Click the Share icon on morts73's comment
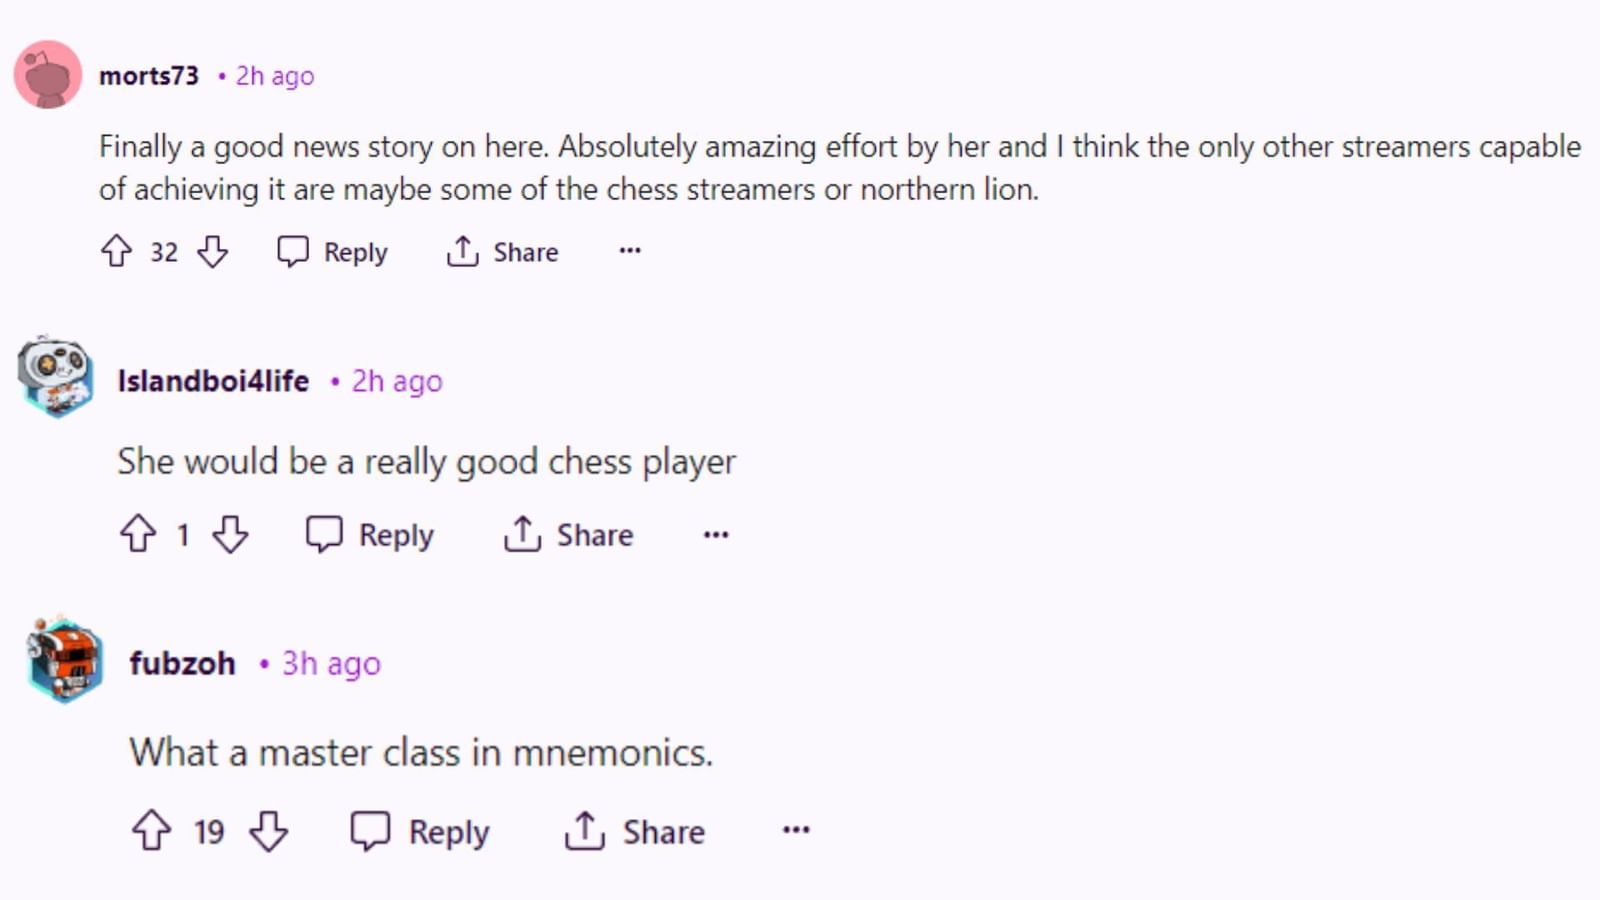The image size is (1600, 900). click(x=462, y=252)
